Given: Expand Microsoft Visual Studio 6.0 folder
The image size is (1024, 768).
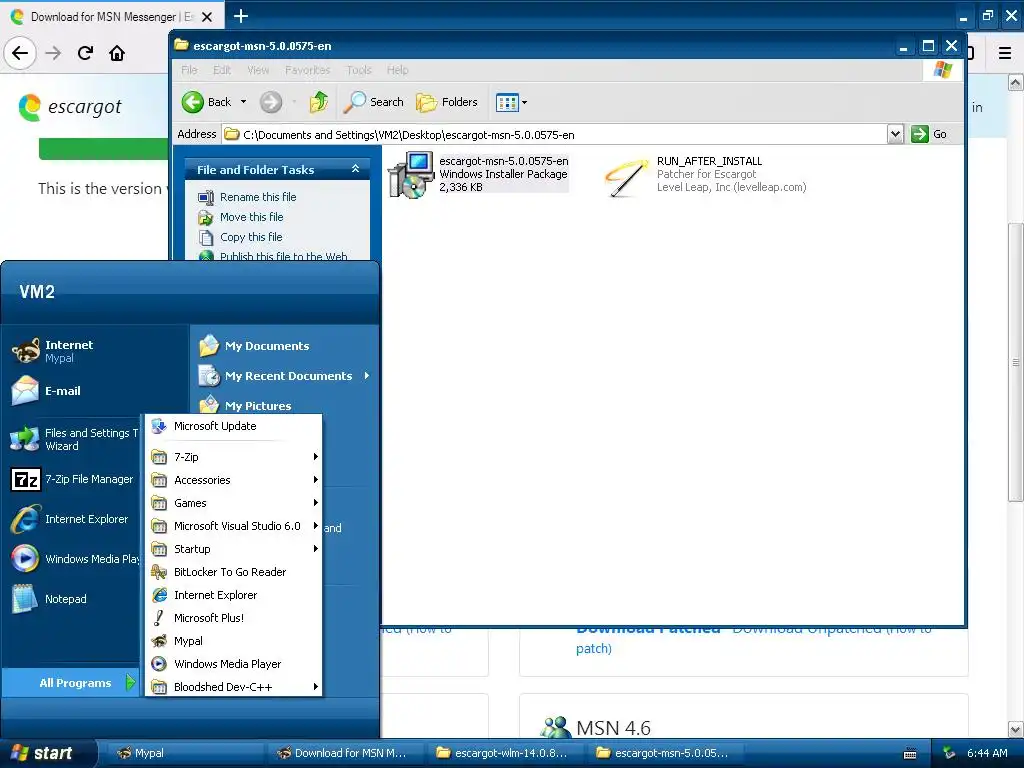Looking at the screenshot, I should (233, 526).
